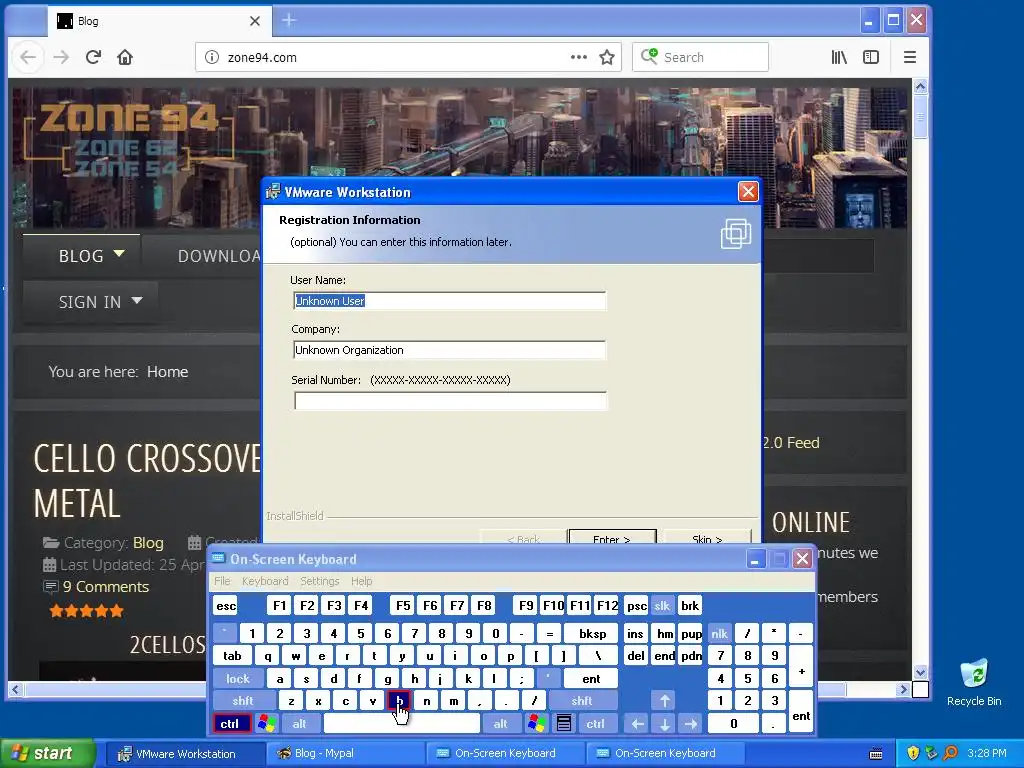
Task: Click the scroll down arrow of the page
Action: coord(920,672)
